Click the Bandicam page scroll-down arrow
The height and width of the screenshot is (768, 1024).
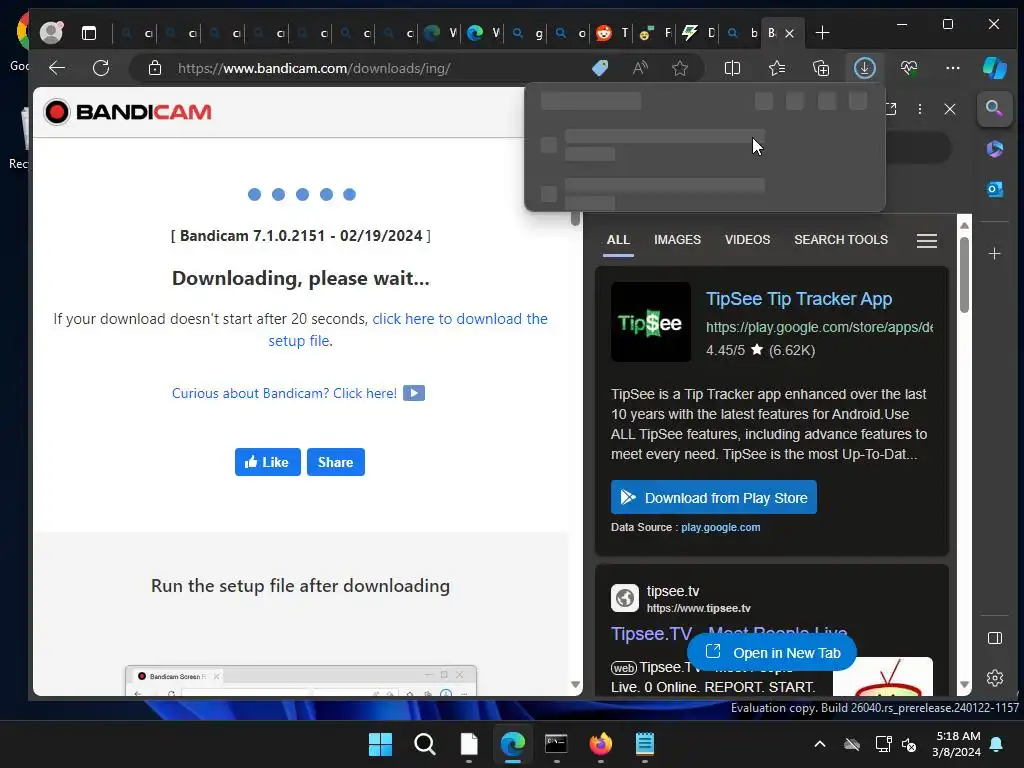[x=575, y=684]
